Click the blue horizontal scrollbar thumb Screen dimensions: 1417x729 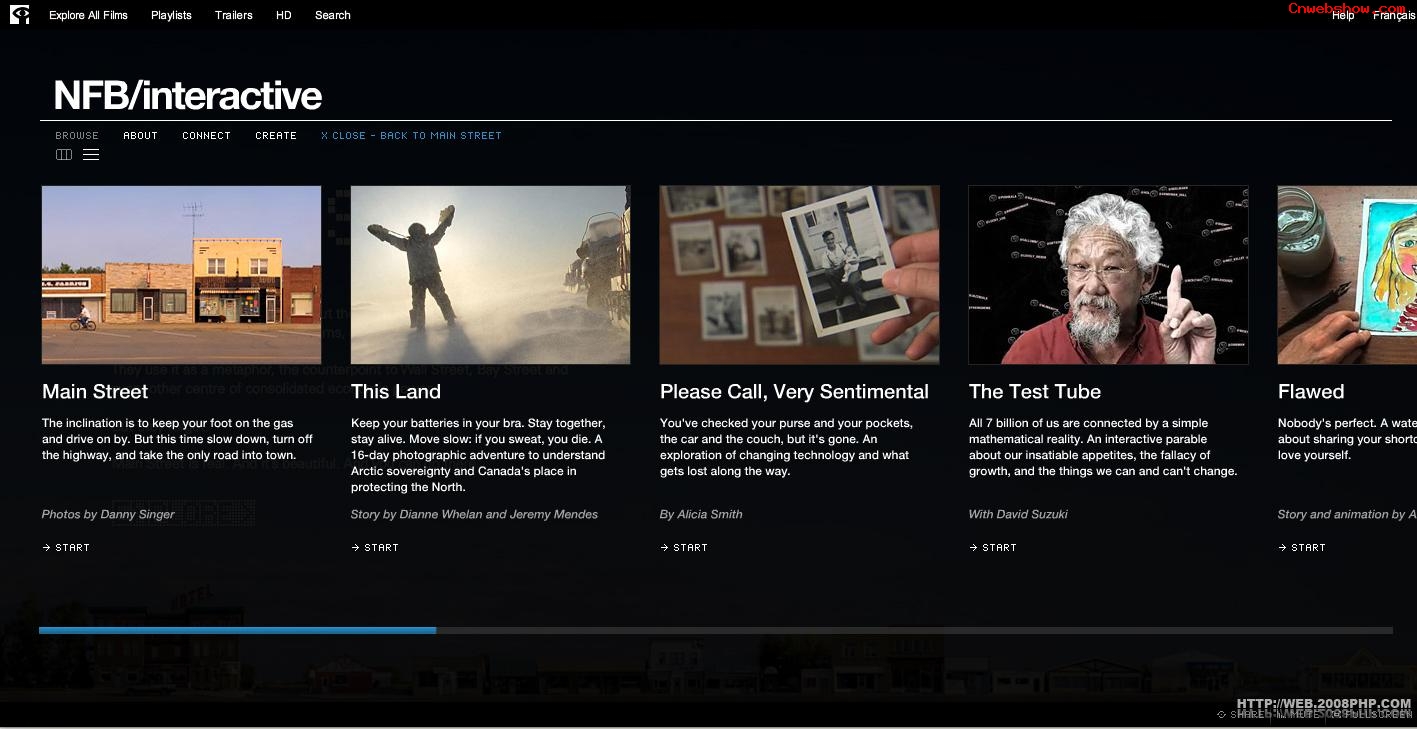tap(237, 630)
